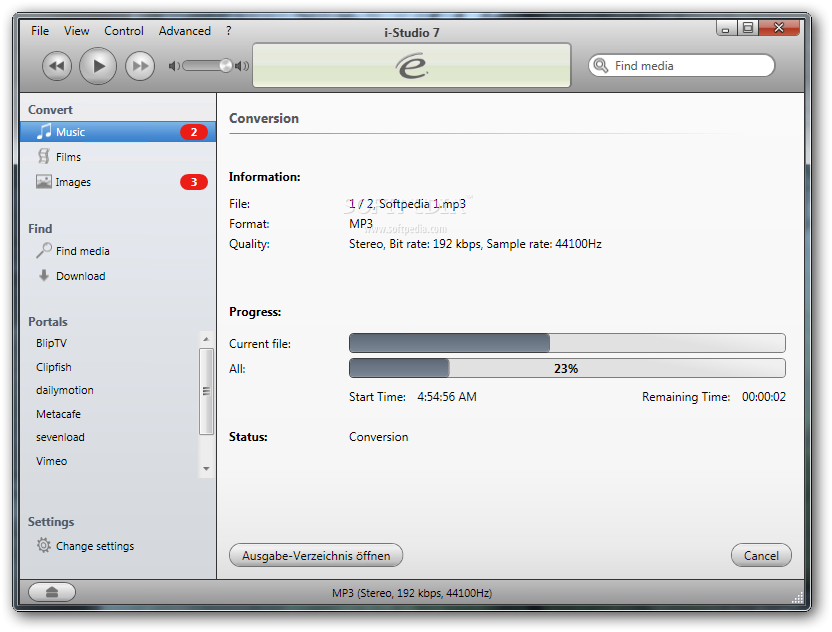Click the play button
This screenshot has height=632, width=832.
(98, 66)
